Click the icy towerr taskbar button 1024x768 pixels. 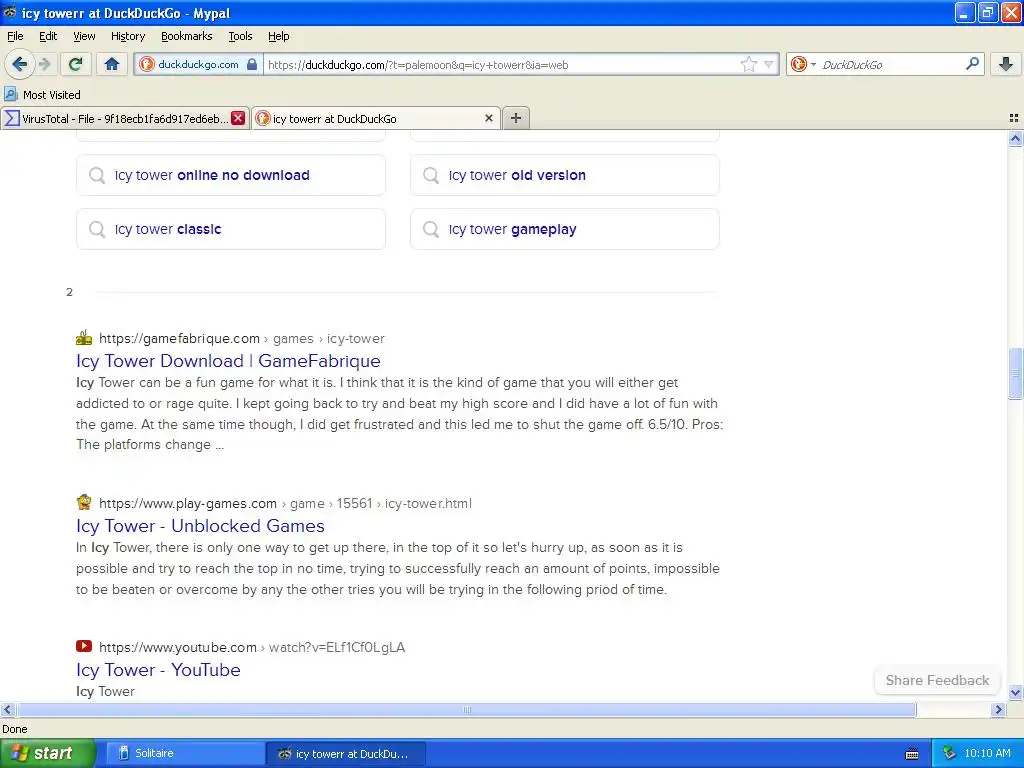(346, 753)
